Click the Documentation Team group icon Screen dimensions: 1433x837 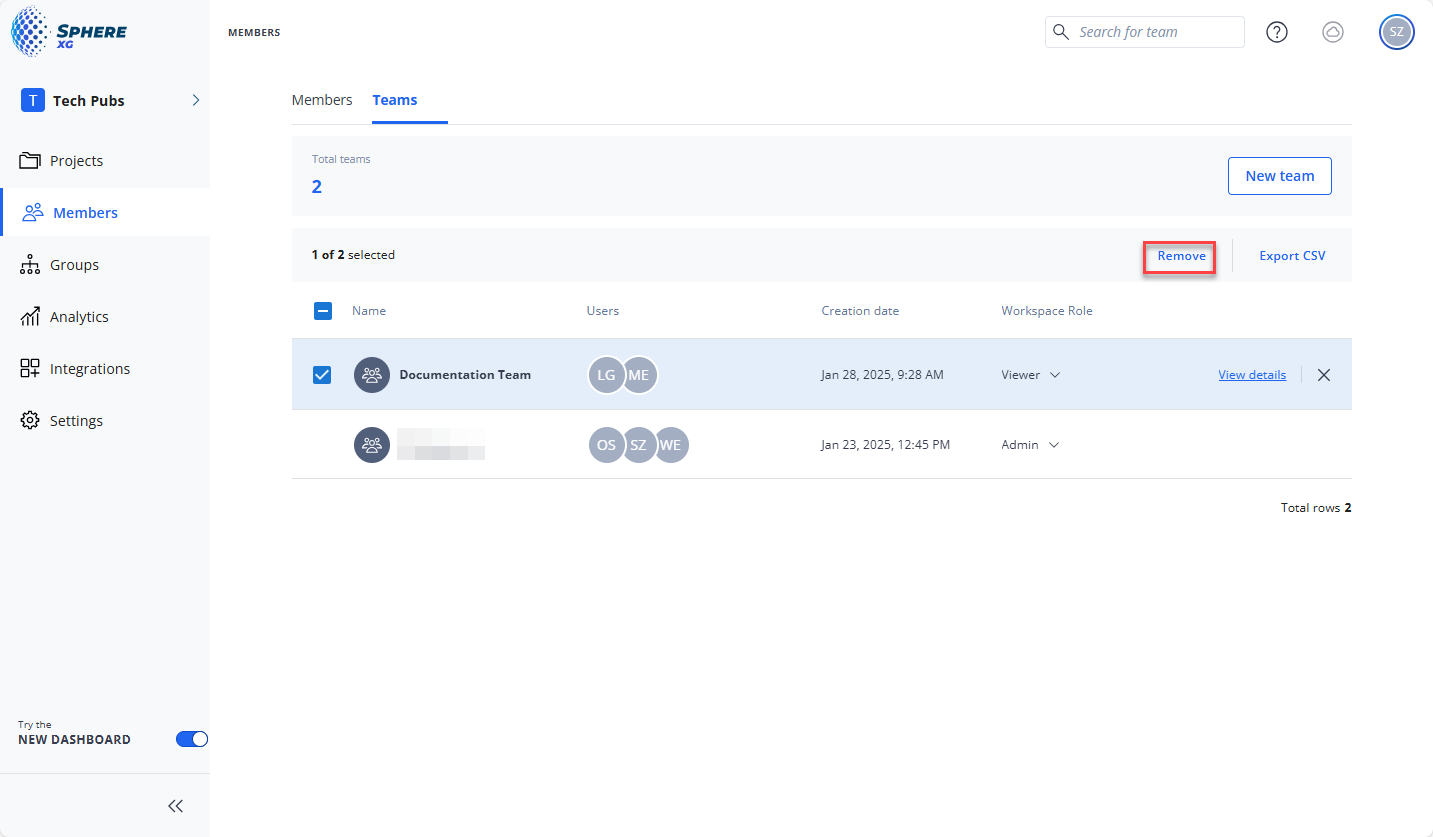tap(372, 375)
